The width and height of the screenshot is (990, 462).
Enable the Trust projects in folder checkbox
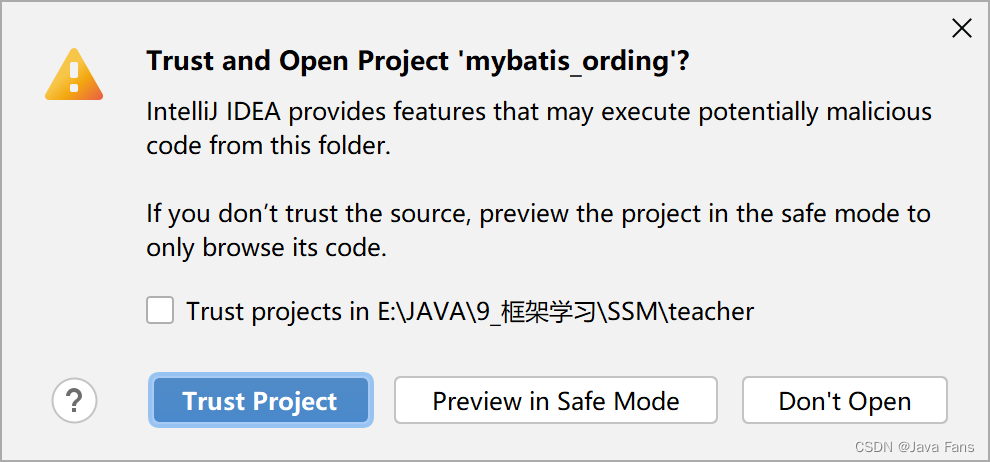pos(160,311)
